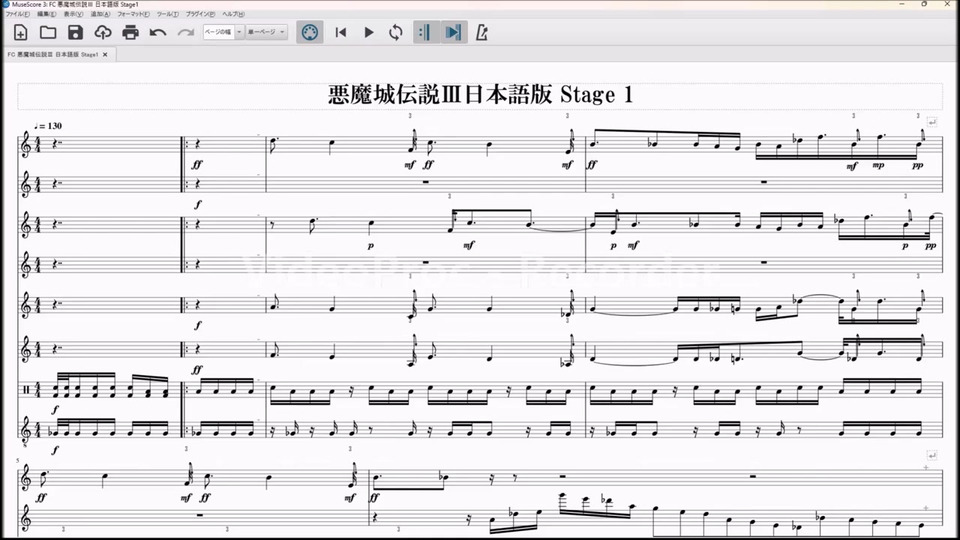Click inside the zoom level field
The height and width of the screenshot is (540, 960).
[219, 32]
